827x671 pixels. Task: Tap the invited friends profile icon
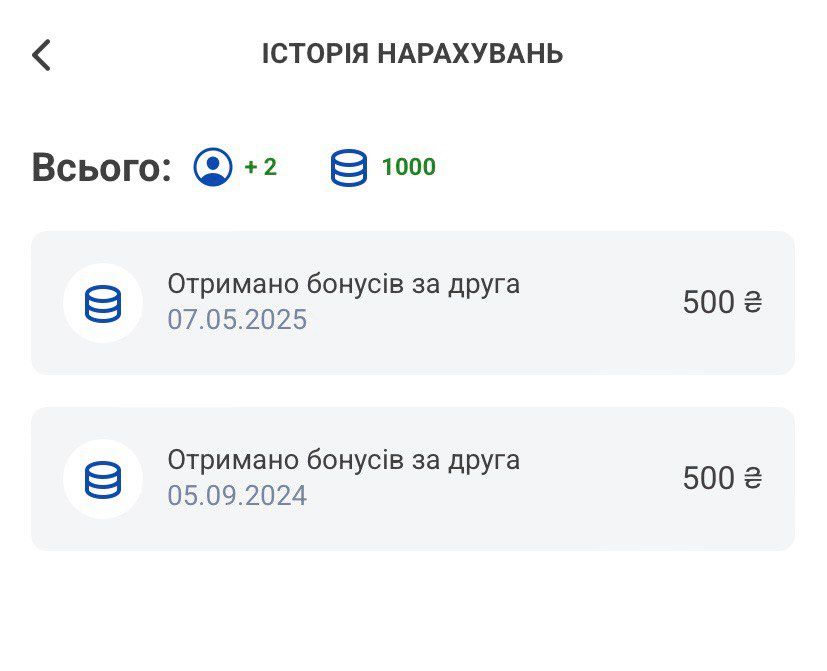coord(213,167)
